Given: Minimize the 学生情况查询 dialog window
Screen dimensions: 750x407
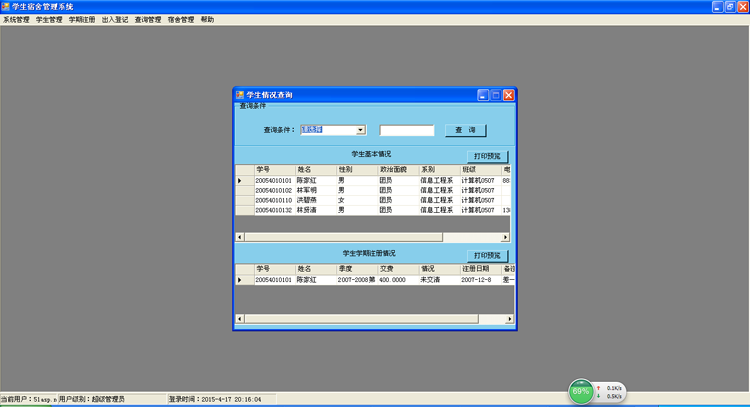Looking at the screenshot, I should pyautogui.click(x=482, y=95).
